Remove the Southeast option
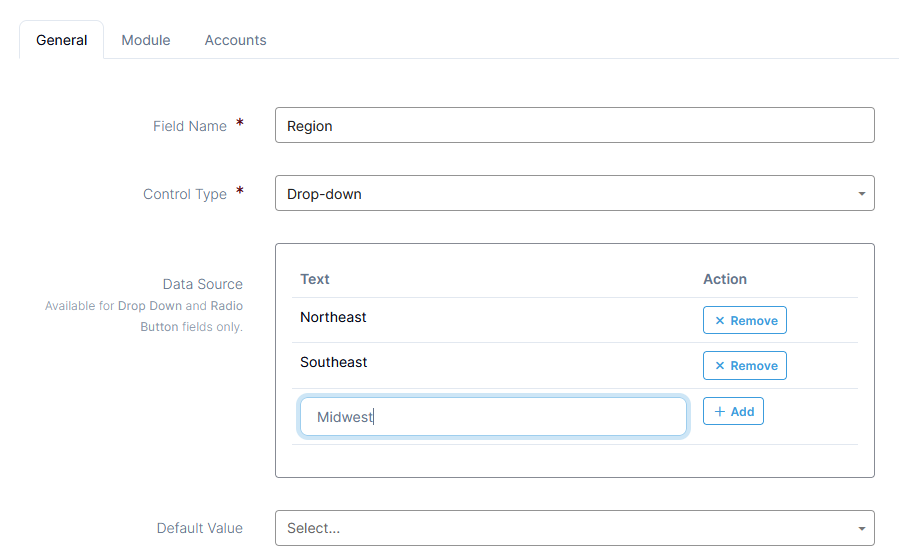919x551 pixels. [x=745, y=366]
